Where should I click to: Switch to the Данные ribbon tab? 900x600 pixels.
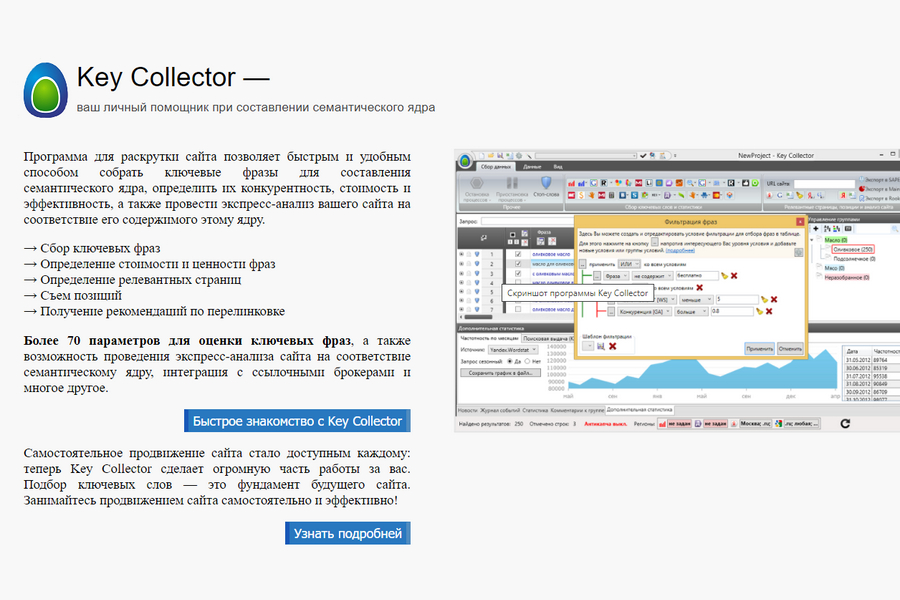coord(532,166)
